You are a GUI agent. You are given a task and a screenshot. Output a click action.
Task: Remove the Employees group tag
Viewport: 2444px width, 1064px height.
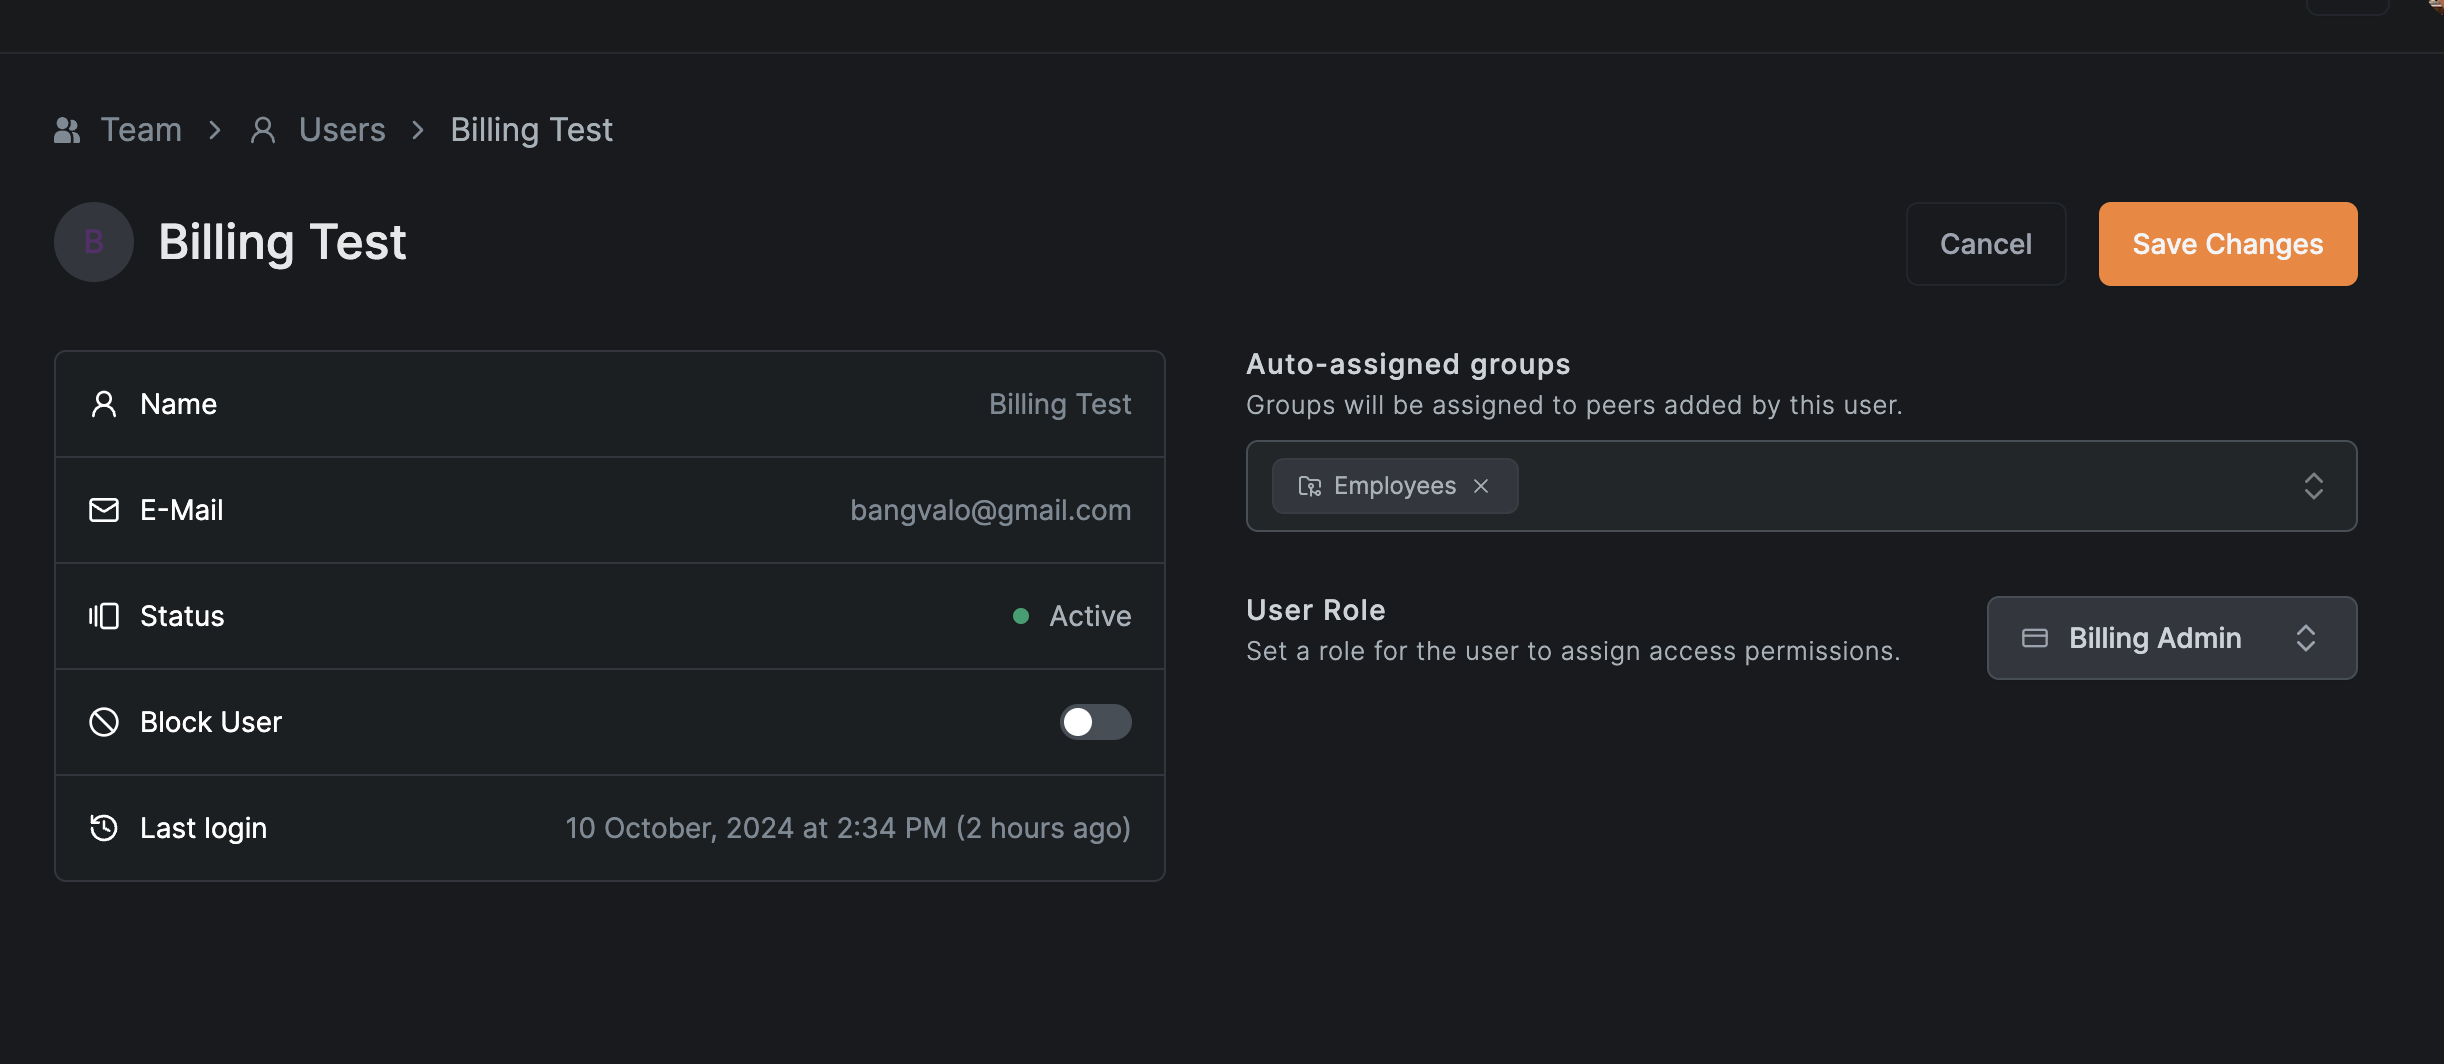tap(1481, 486)
